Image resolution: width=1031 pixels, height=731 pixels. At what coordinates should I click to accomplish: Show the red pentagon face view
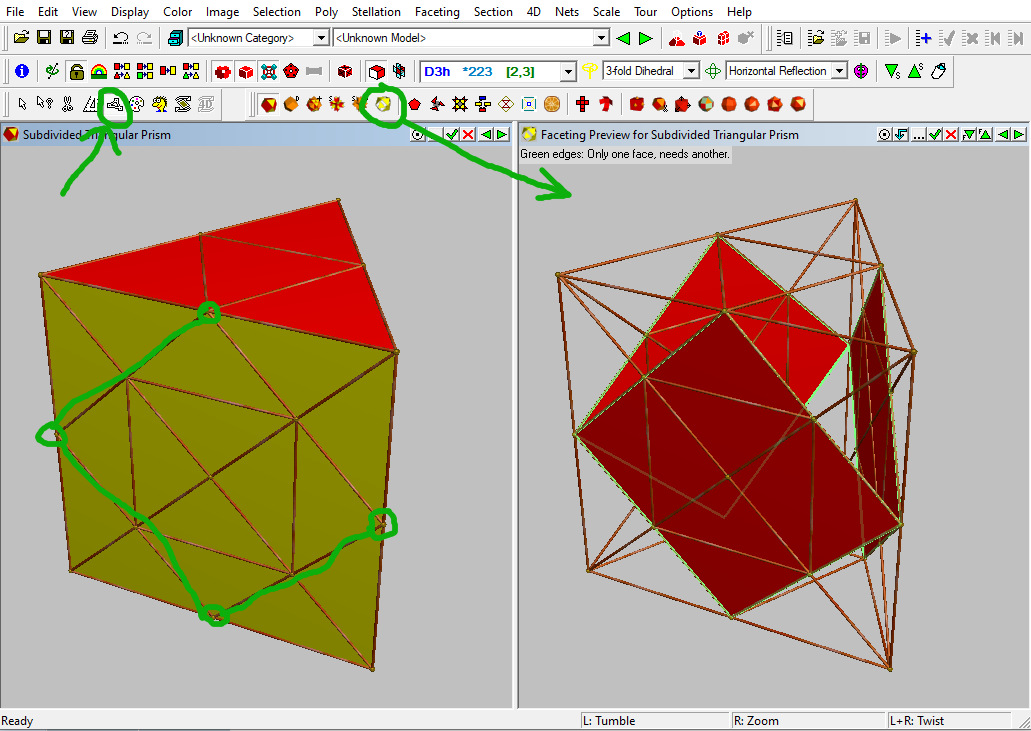pyautogui.click(x=414, y=104)
